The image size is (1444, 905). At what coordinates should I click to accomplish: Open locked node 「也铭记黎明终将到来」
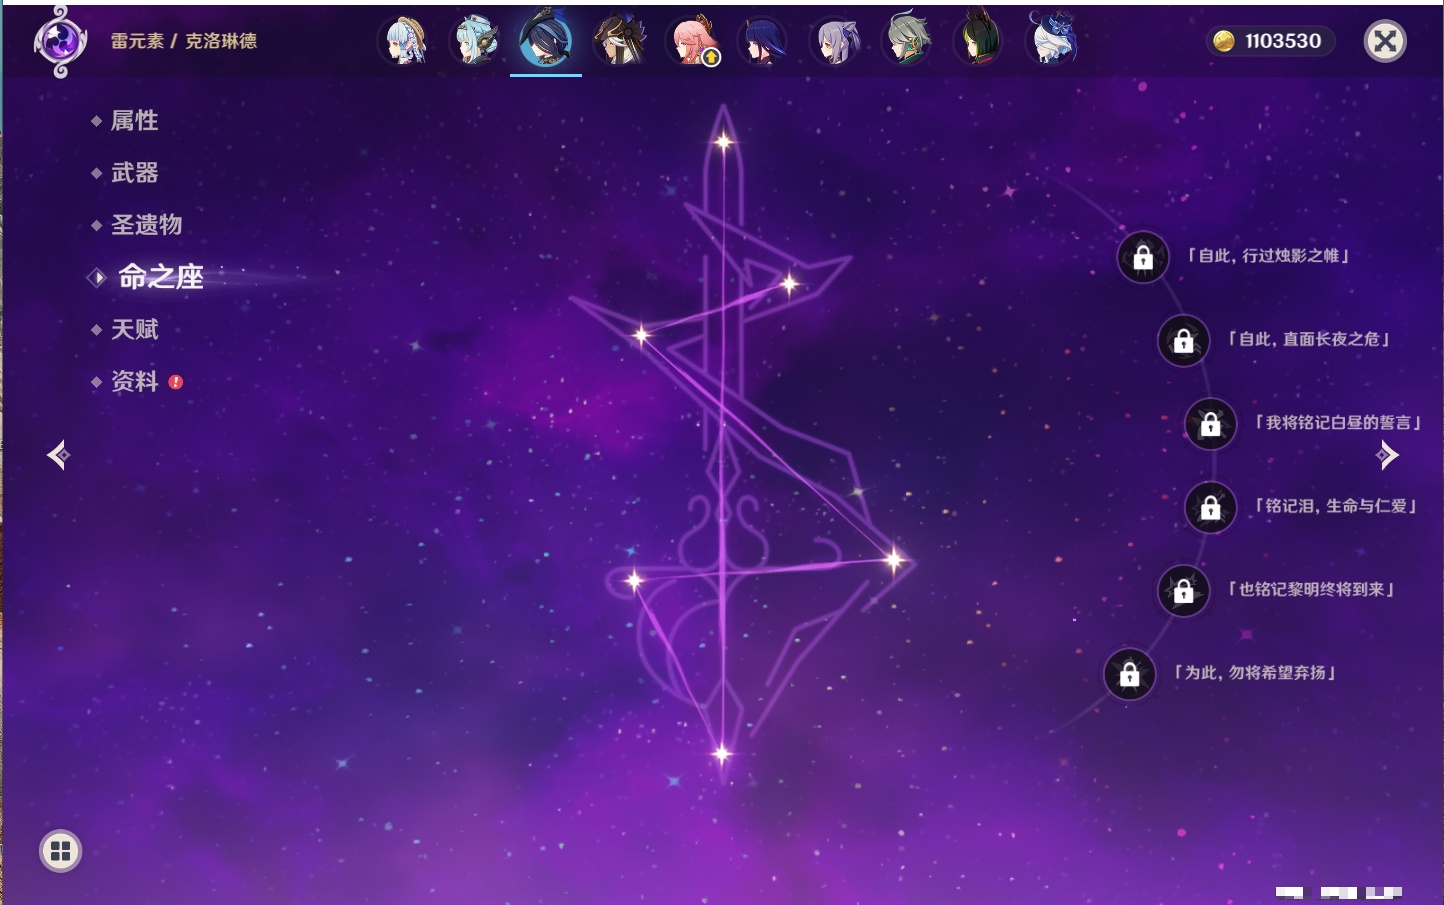[1183, 591]
